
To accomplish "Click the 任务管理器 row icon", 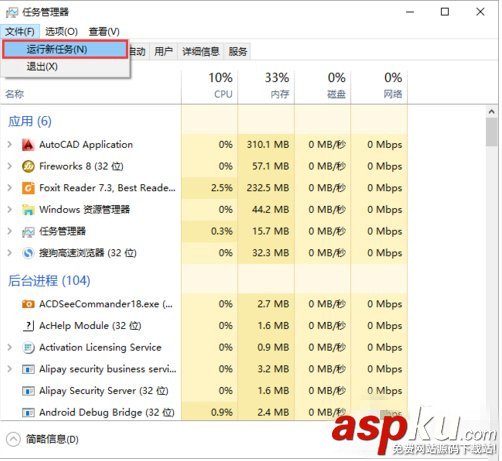I will point(28,232).
